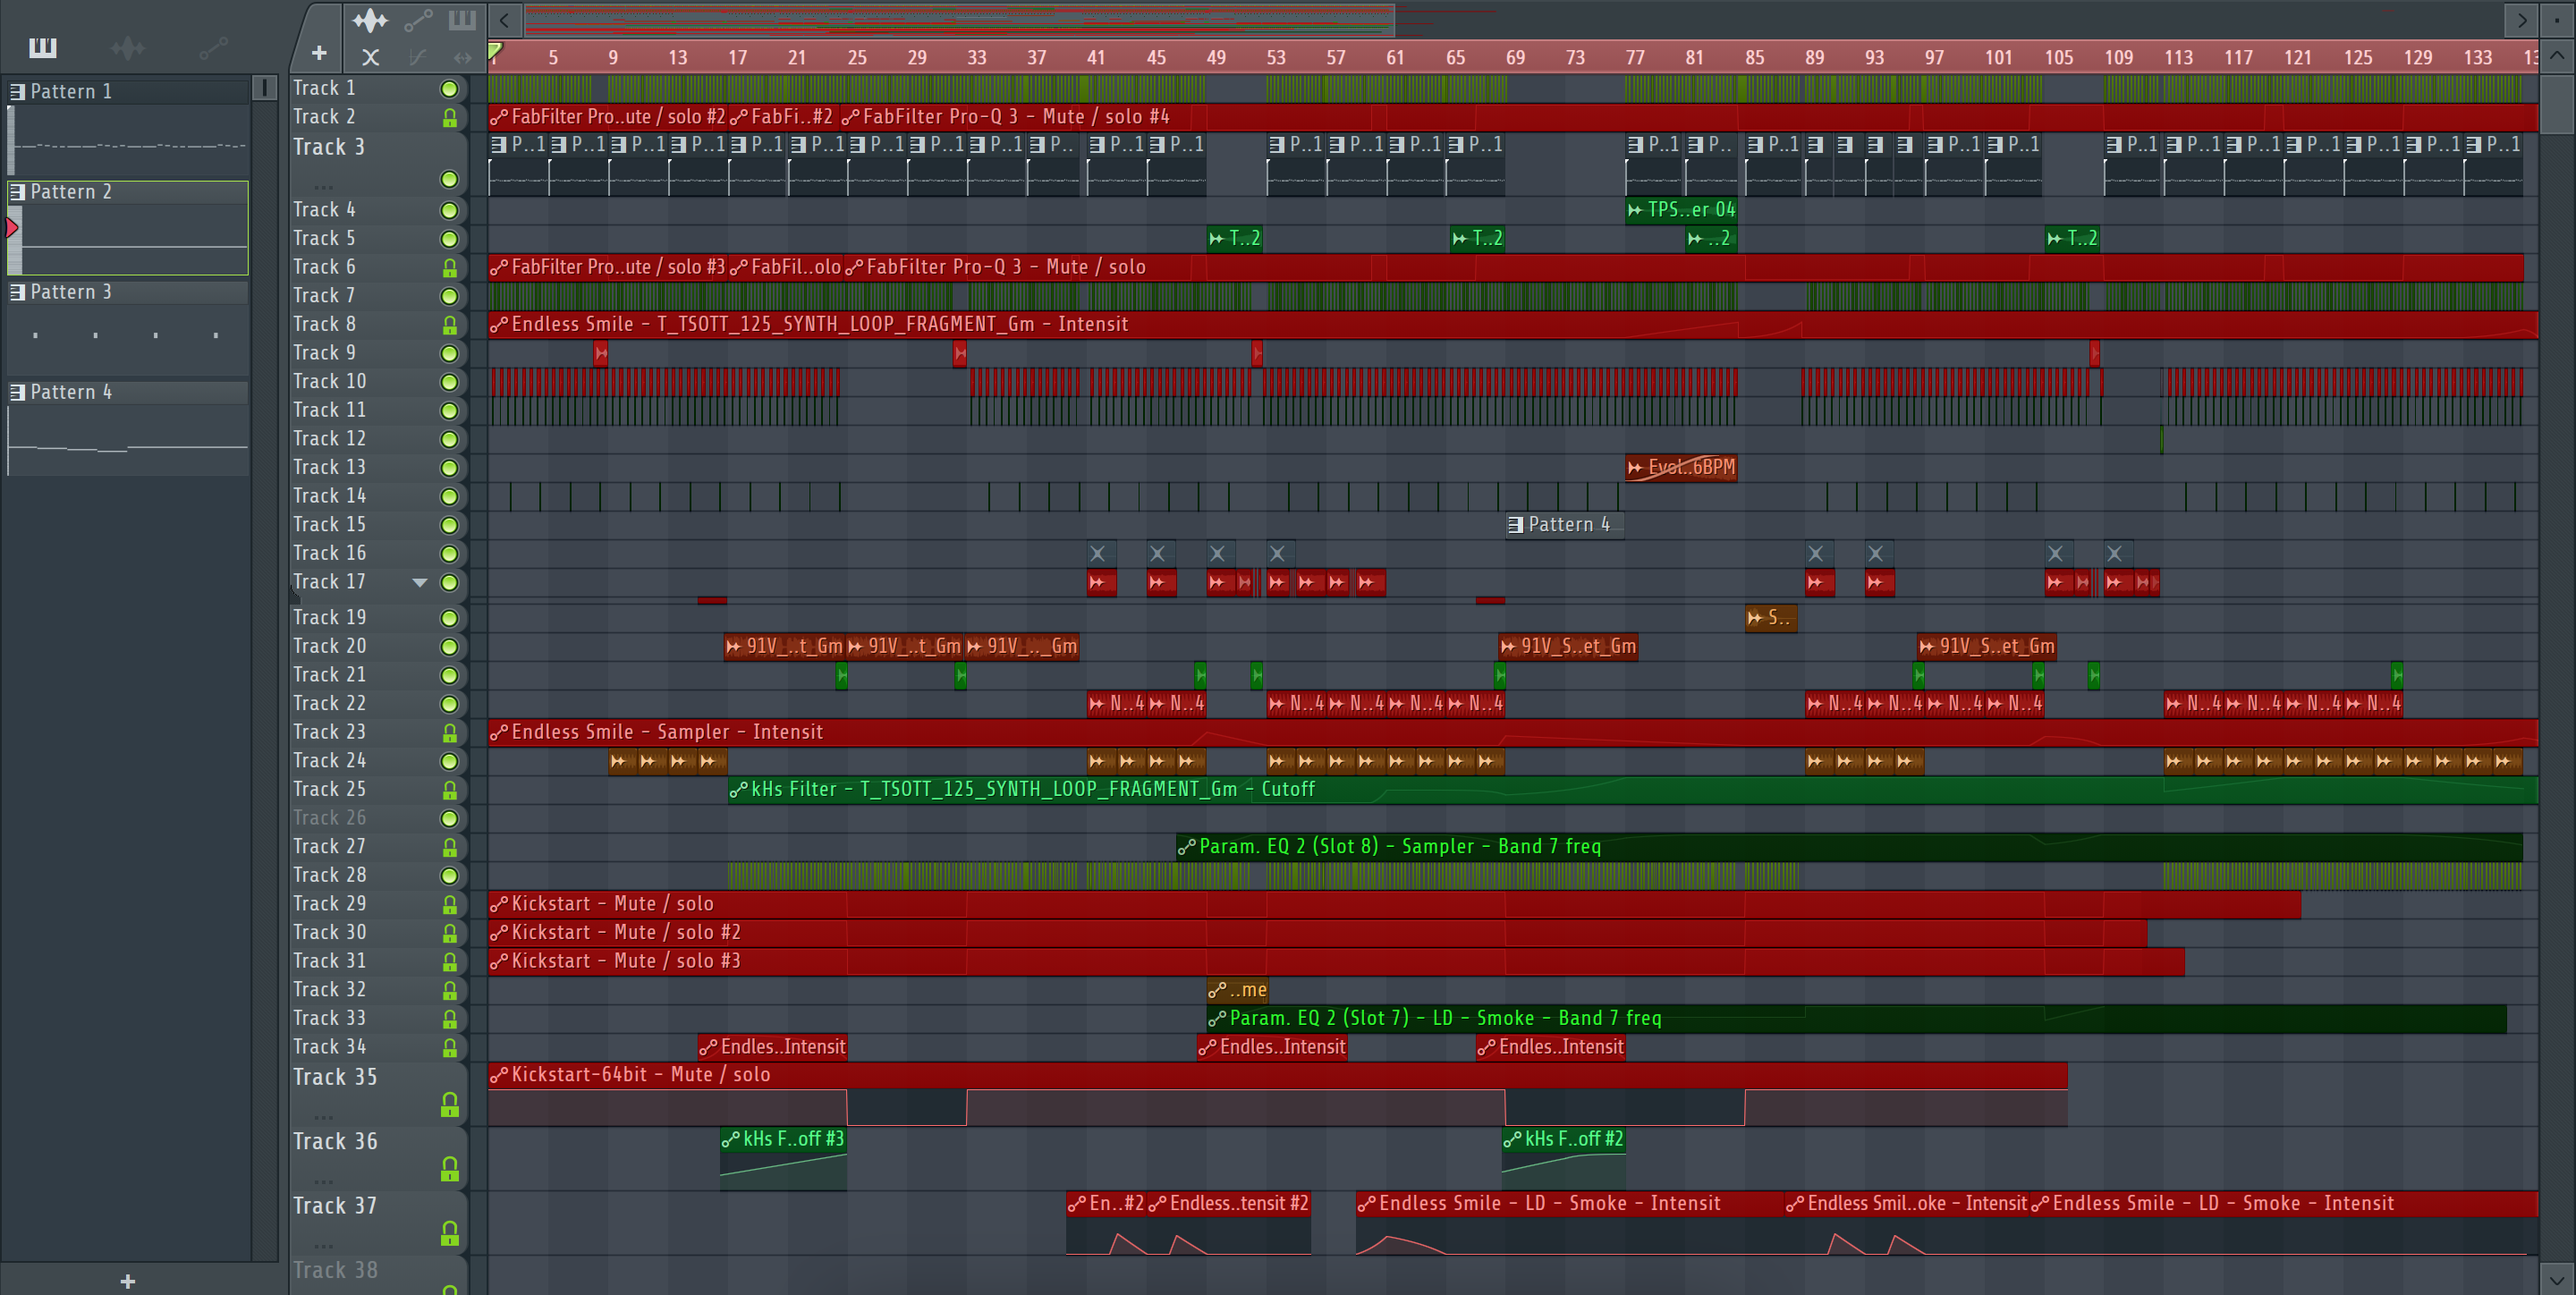Click the plus icon above track headers
Screen dimensions: 2576x1295
(x=319, y=53)
